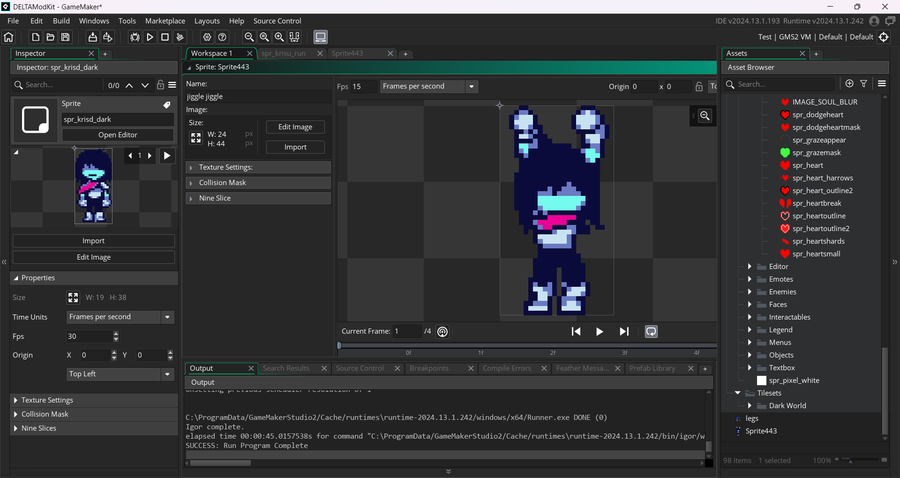Save project with the floppy disk icon
Viewport: 900px width, 478px height.
65,37
